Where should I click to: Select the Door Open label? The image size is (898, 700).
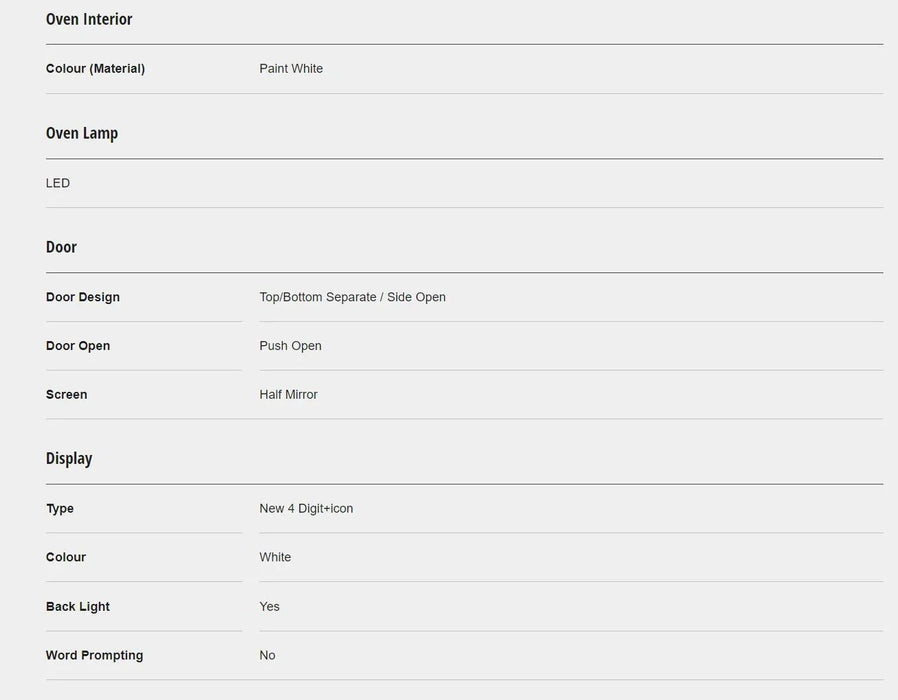point(78,346)
